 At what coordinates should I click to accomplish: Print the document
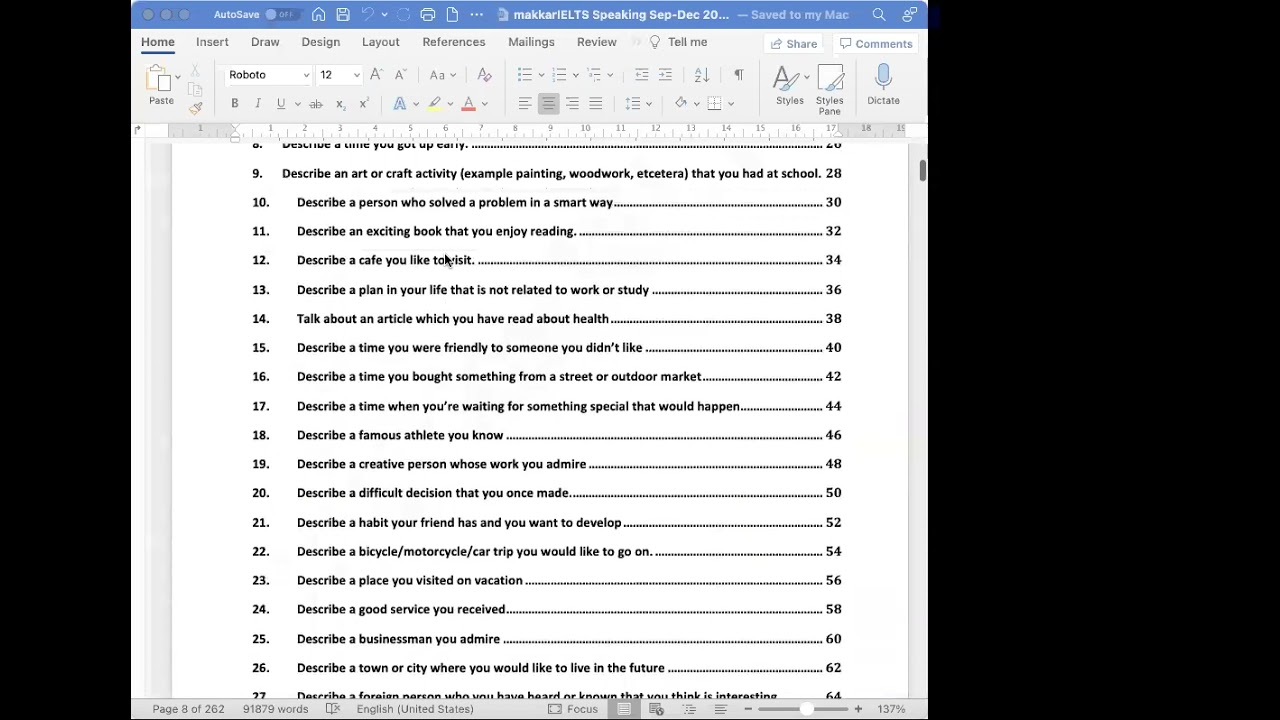pyautogui.click(x=428, y=14)
